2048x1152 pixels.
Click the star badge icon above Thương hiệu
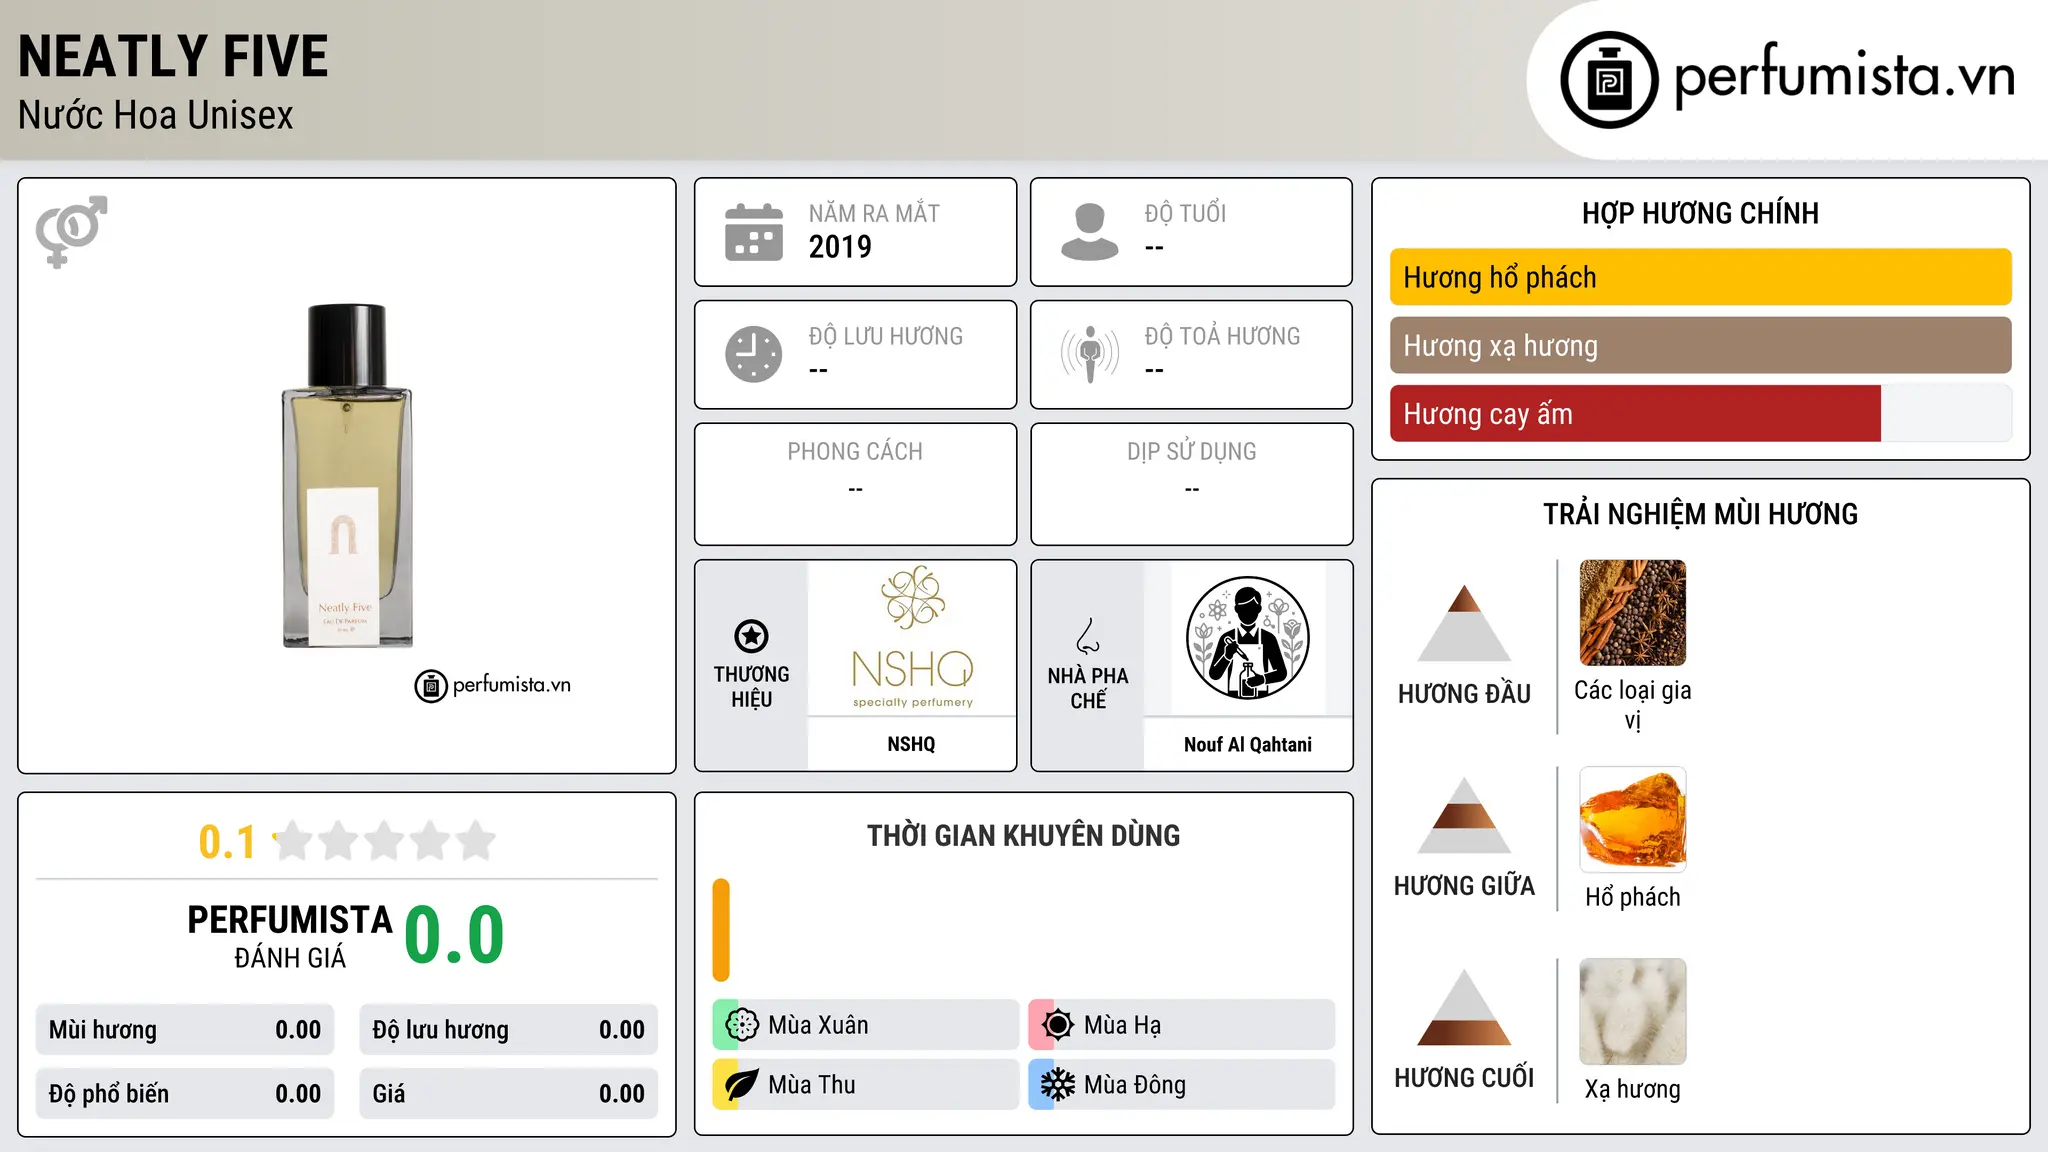pyautogui.click(x=751, y=636)
